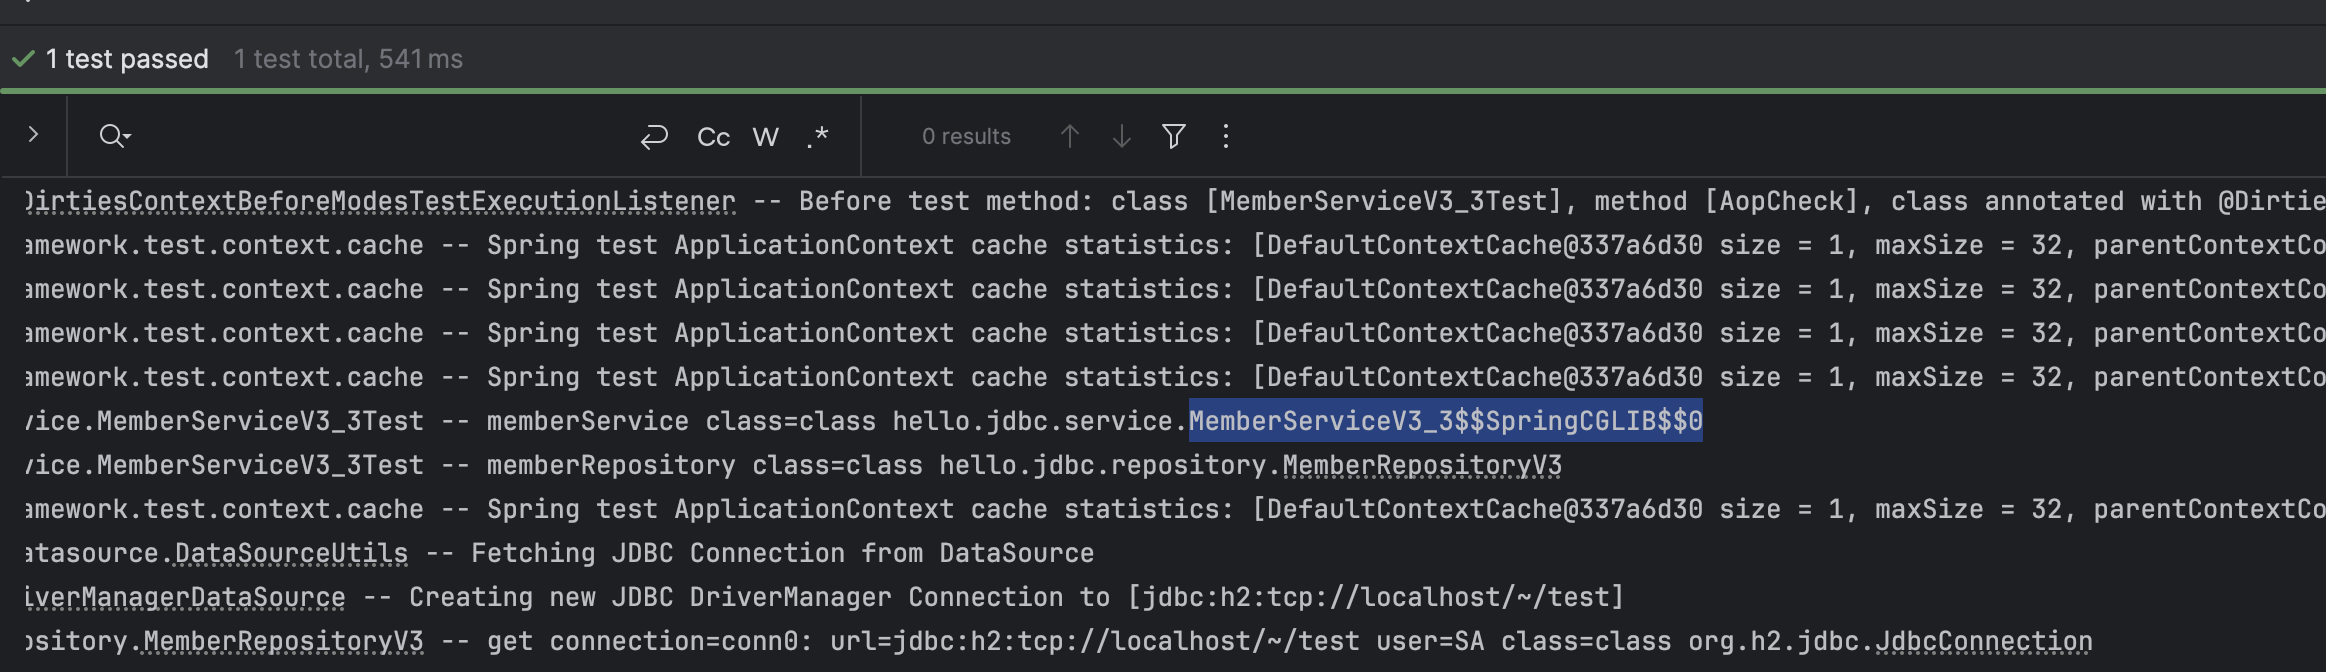Go to previous search occurrence arrow
Screen dimensions: 2326x672
(1069, 136)
